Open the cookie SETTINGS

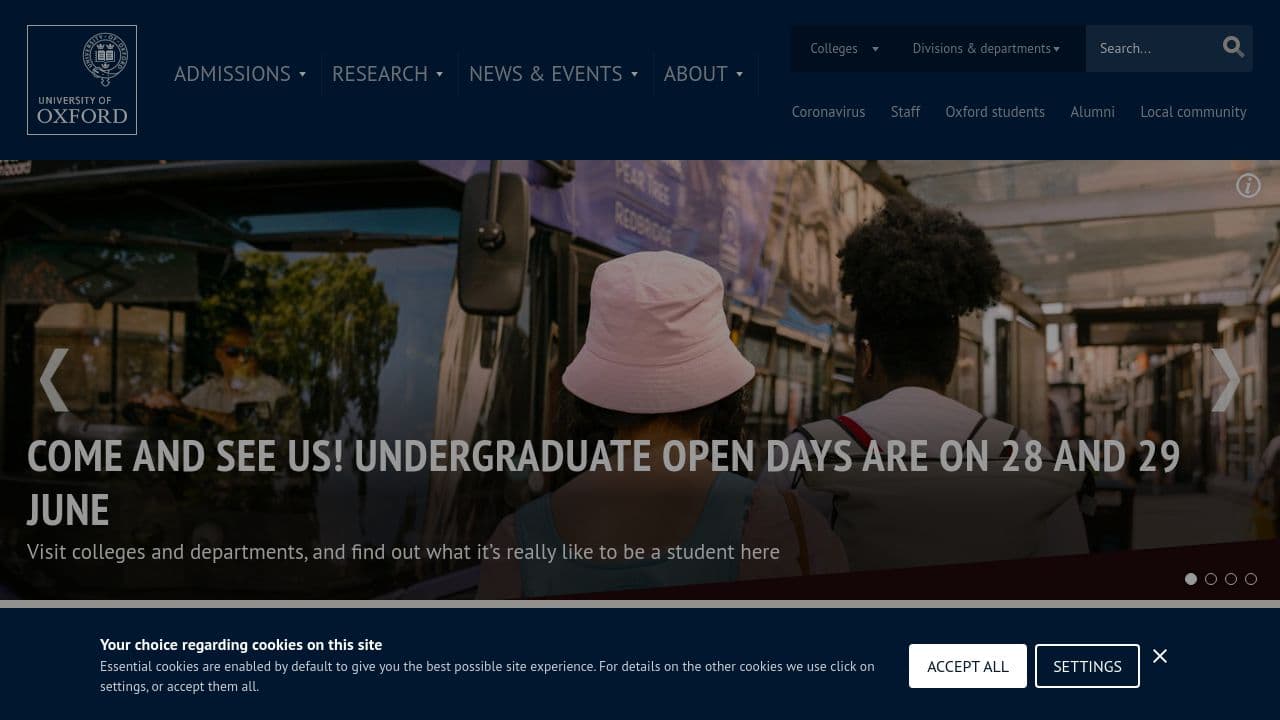tap(1087, 666)
